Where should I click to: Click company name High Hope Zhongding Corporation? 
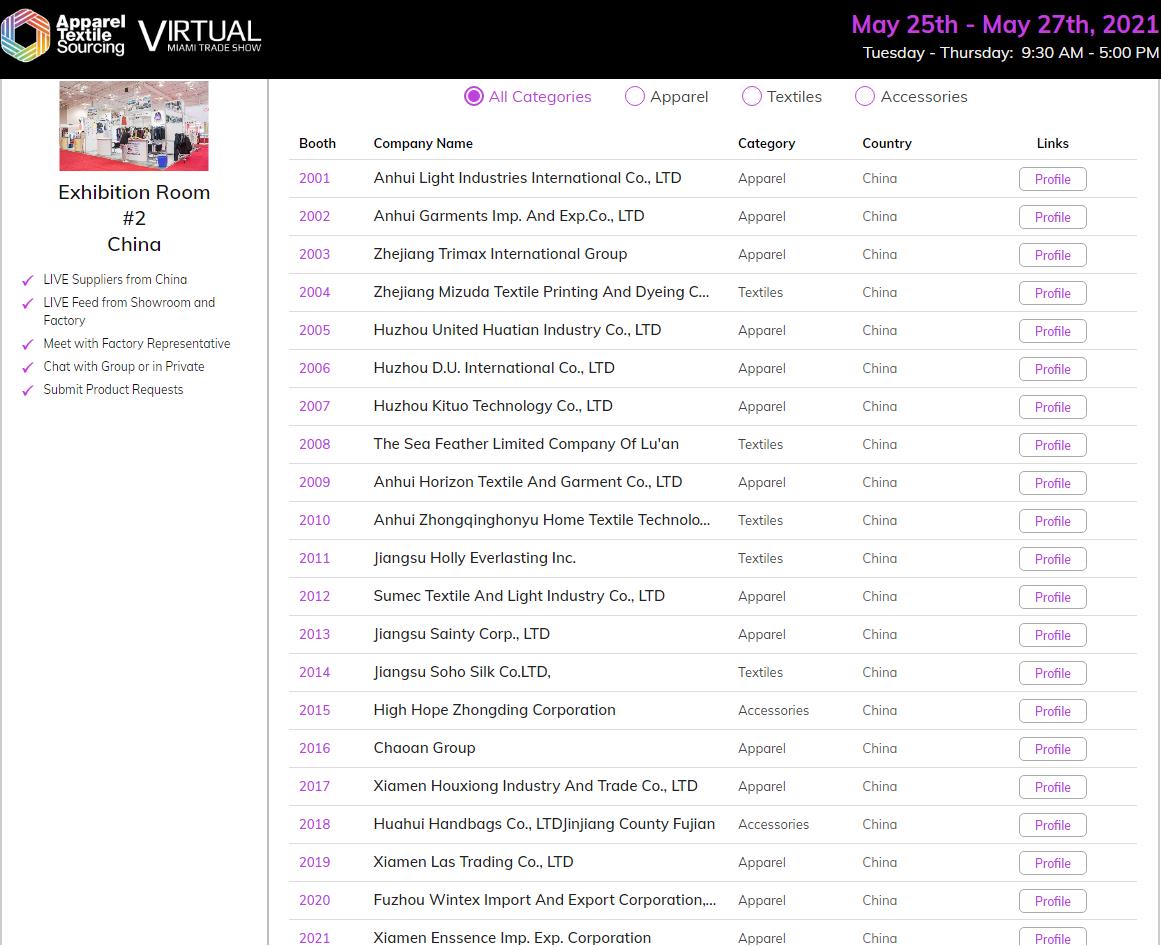click(x=495, y=710)
